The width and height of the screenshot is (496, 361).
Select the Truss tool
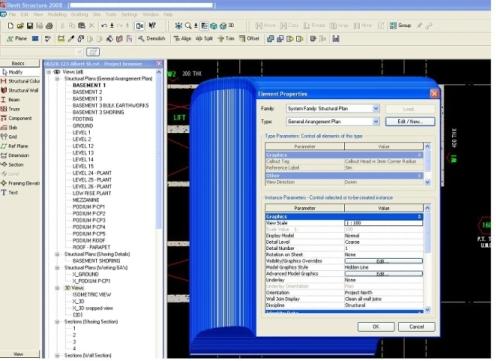[x=11, y=109]
